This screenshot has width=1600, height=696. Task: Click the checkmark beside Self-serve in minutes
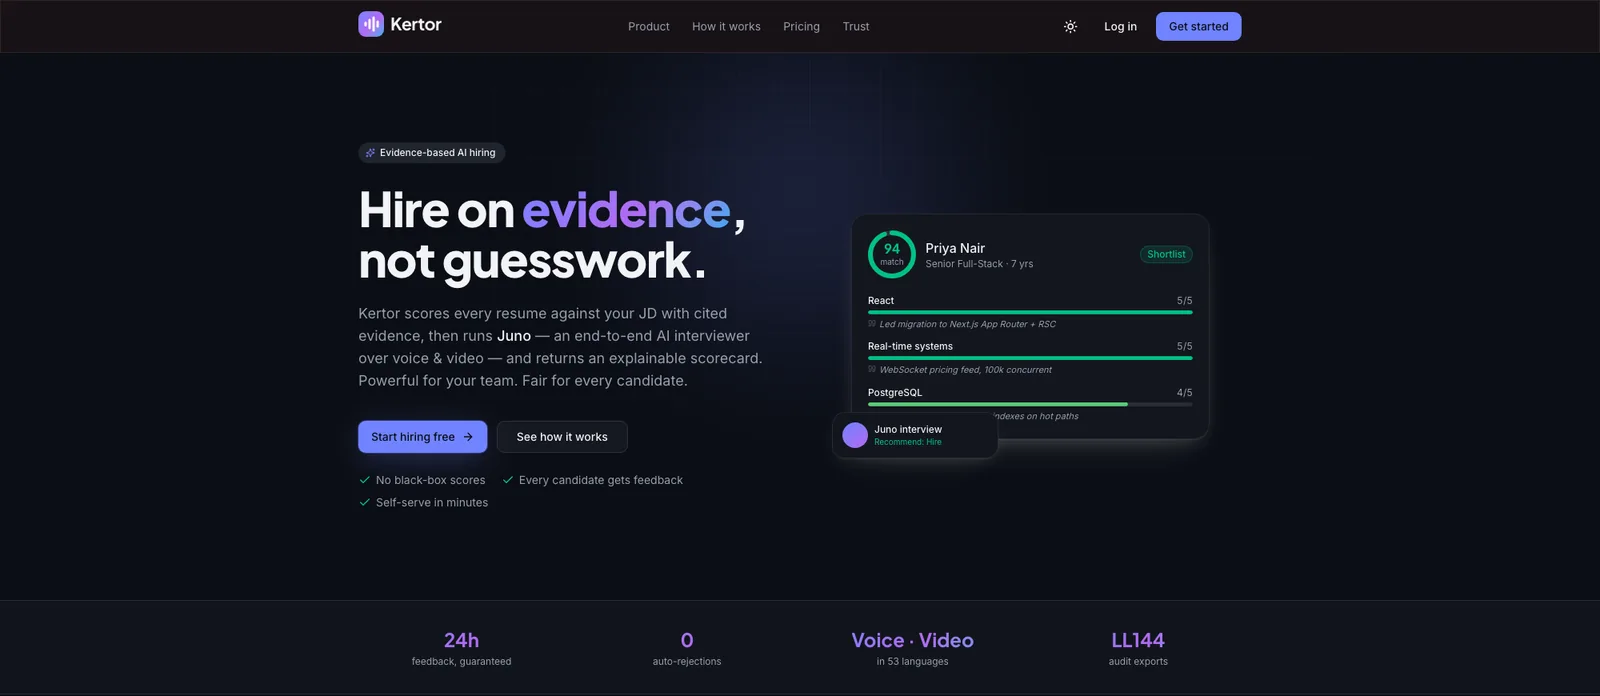365,503
